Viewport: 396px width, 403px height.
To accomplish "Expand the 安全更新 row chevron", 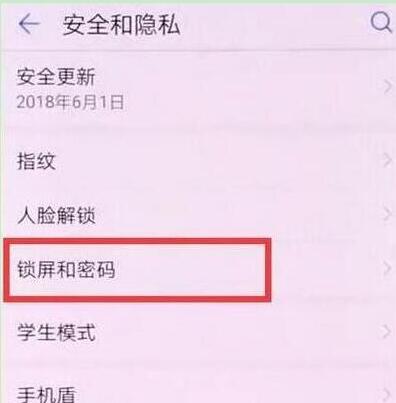I will pyautogui.click(x=387, y=87).
